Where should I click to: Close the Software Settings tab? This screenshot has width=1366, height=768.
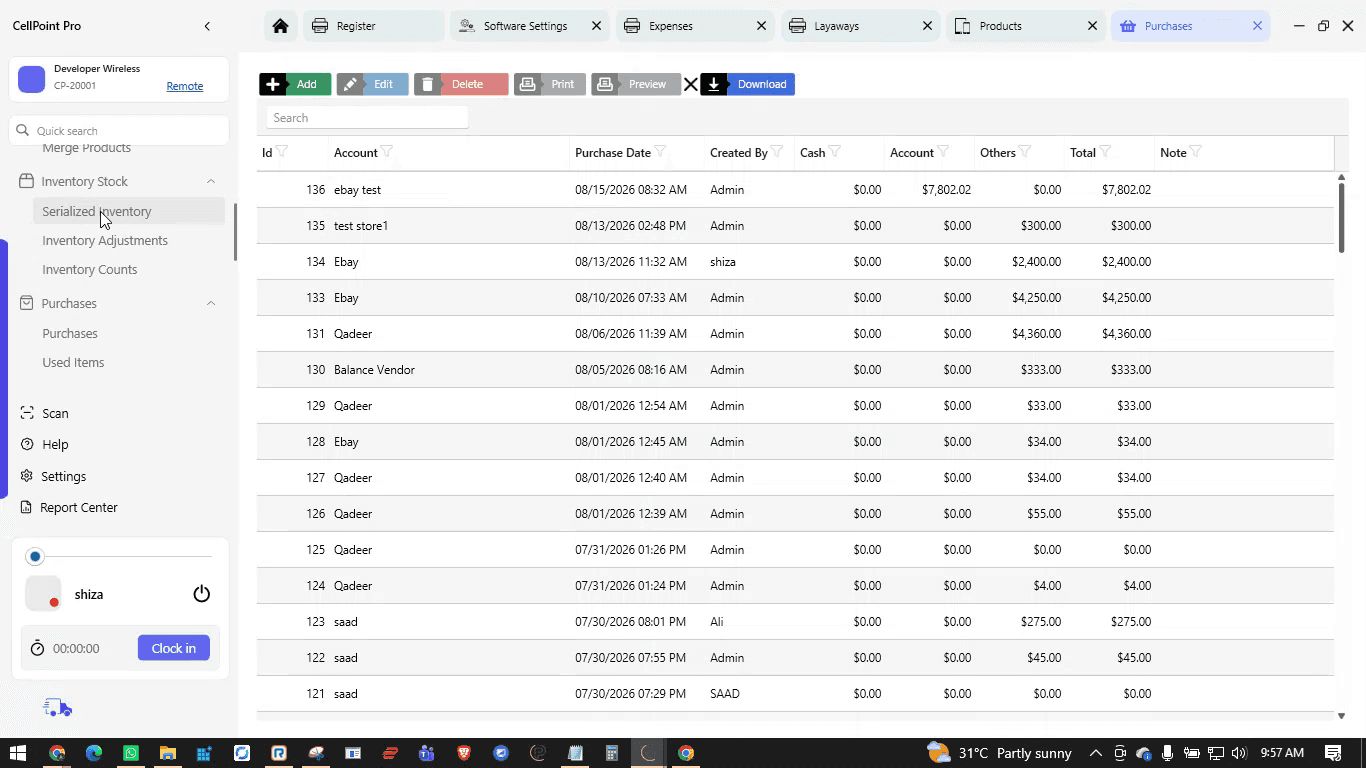pos(597,26)
